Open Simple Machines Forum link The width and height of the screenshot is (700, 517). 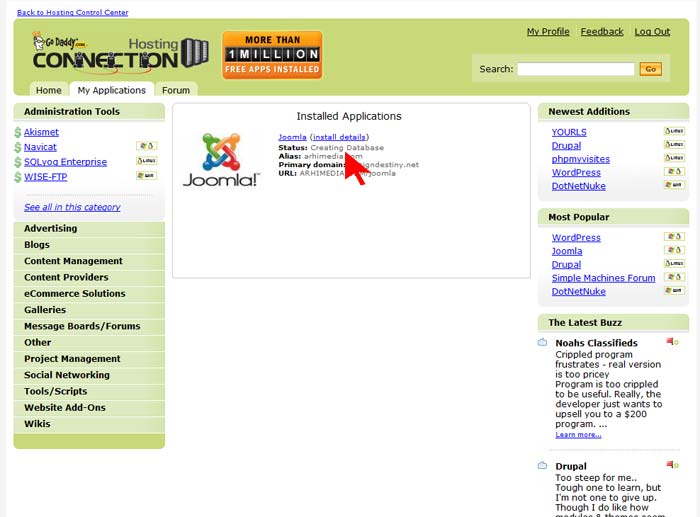point(603,278)
